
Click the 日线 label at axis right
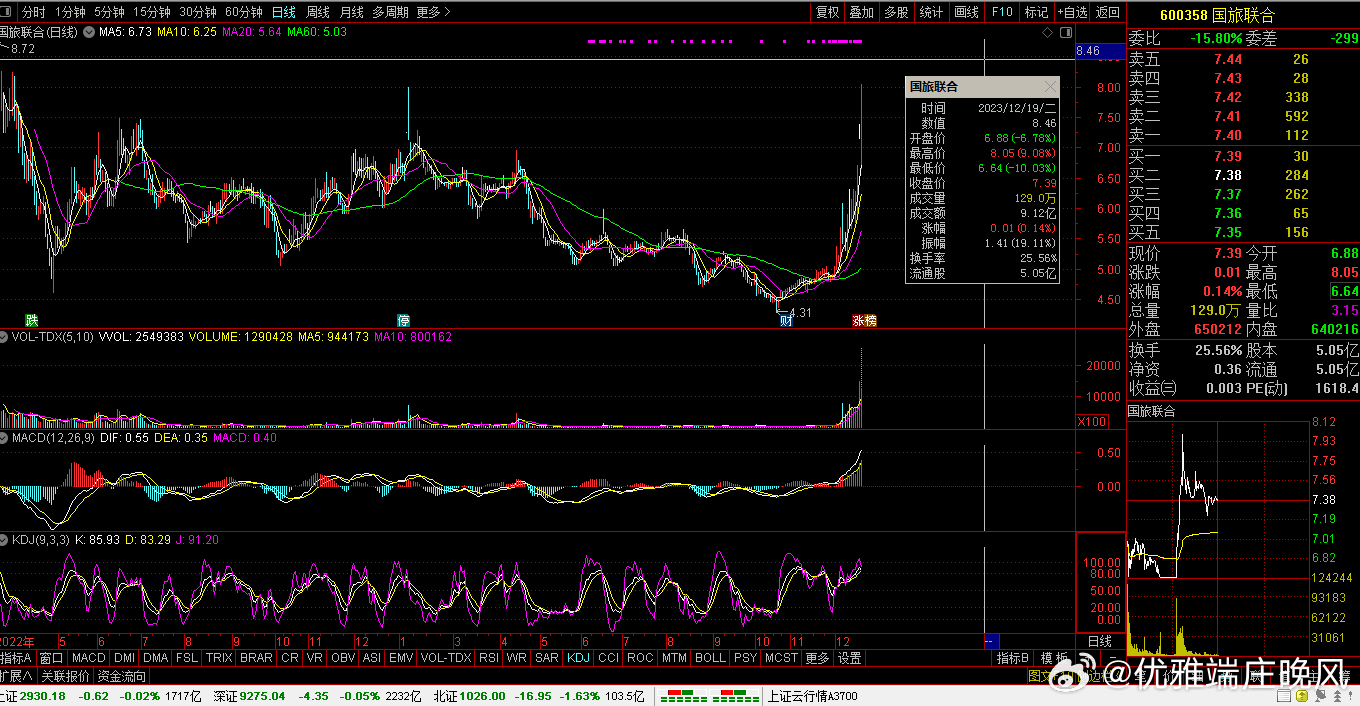tap(1100, 641)
